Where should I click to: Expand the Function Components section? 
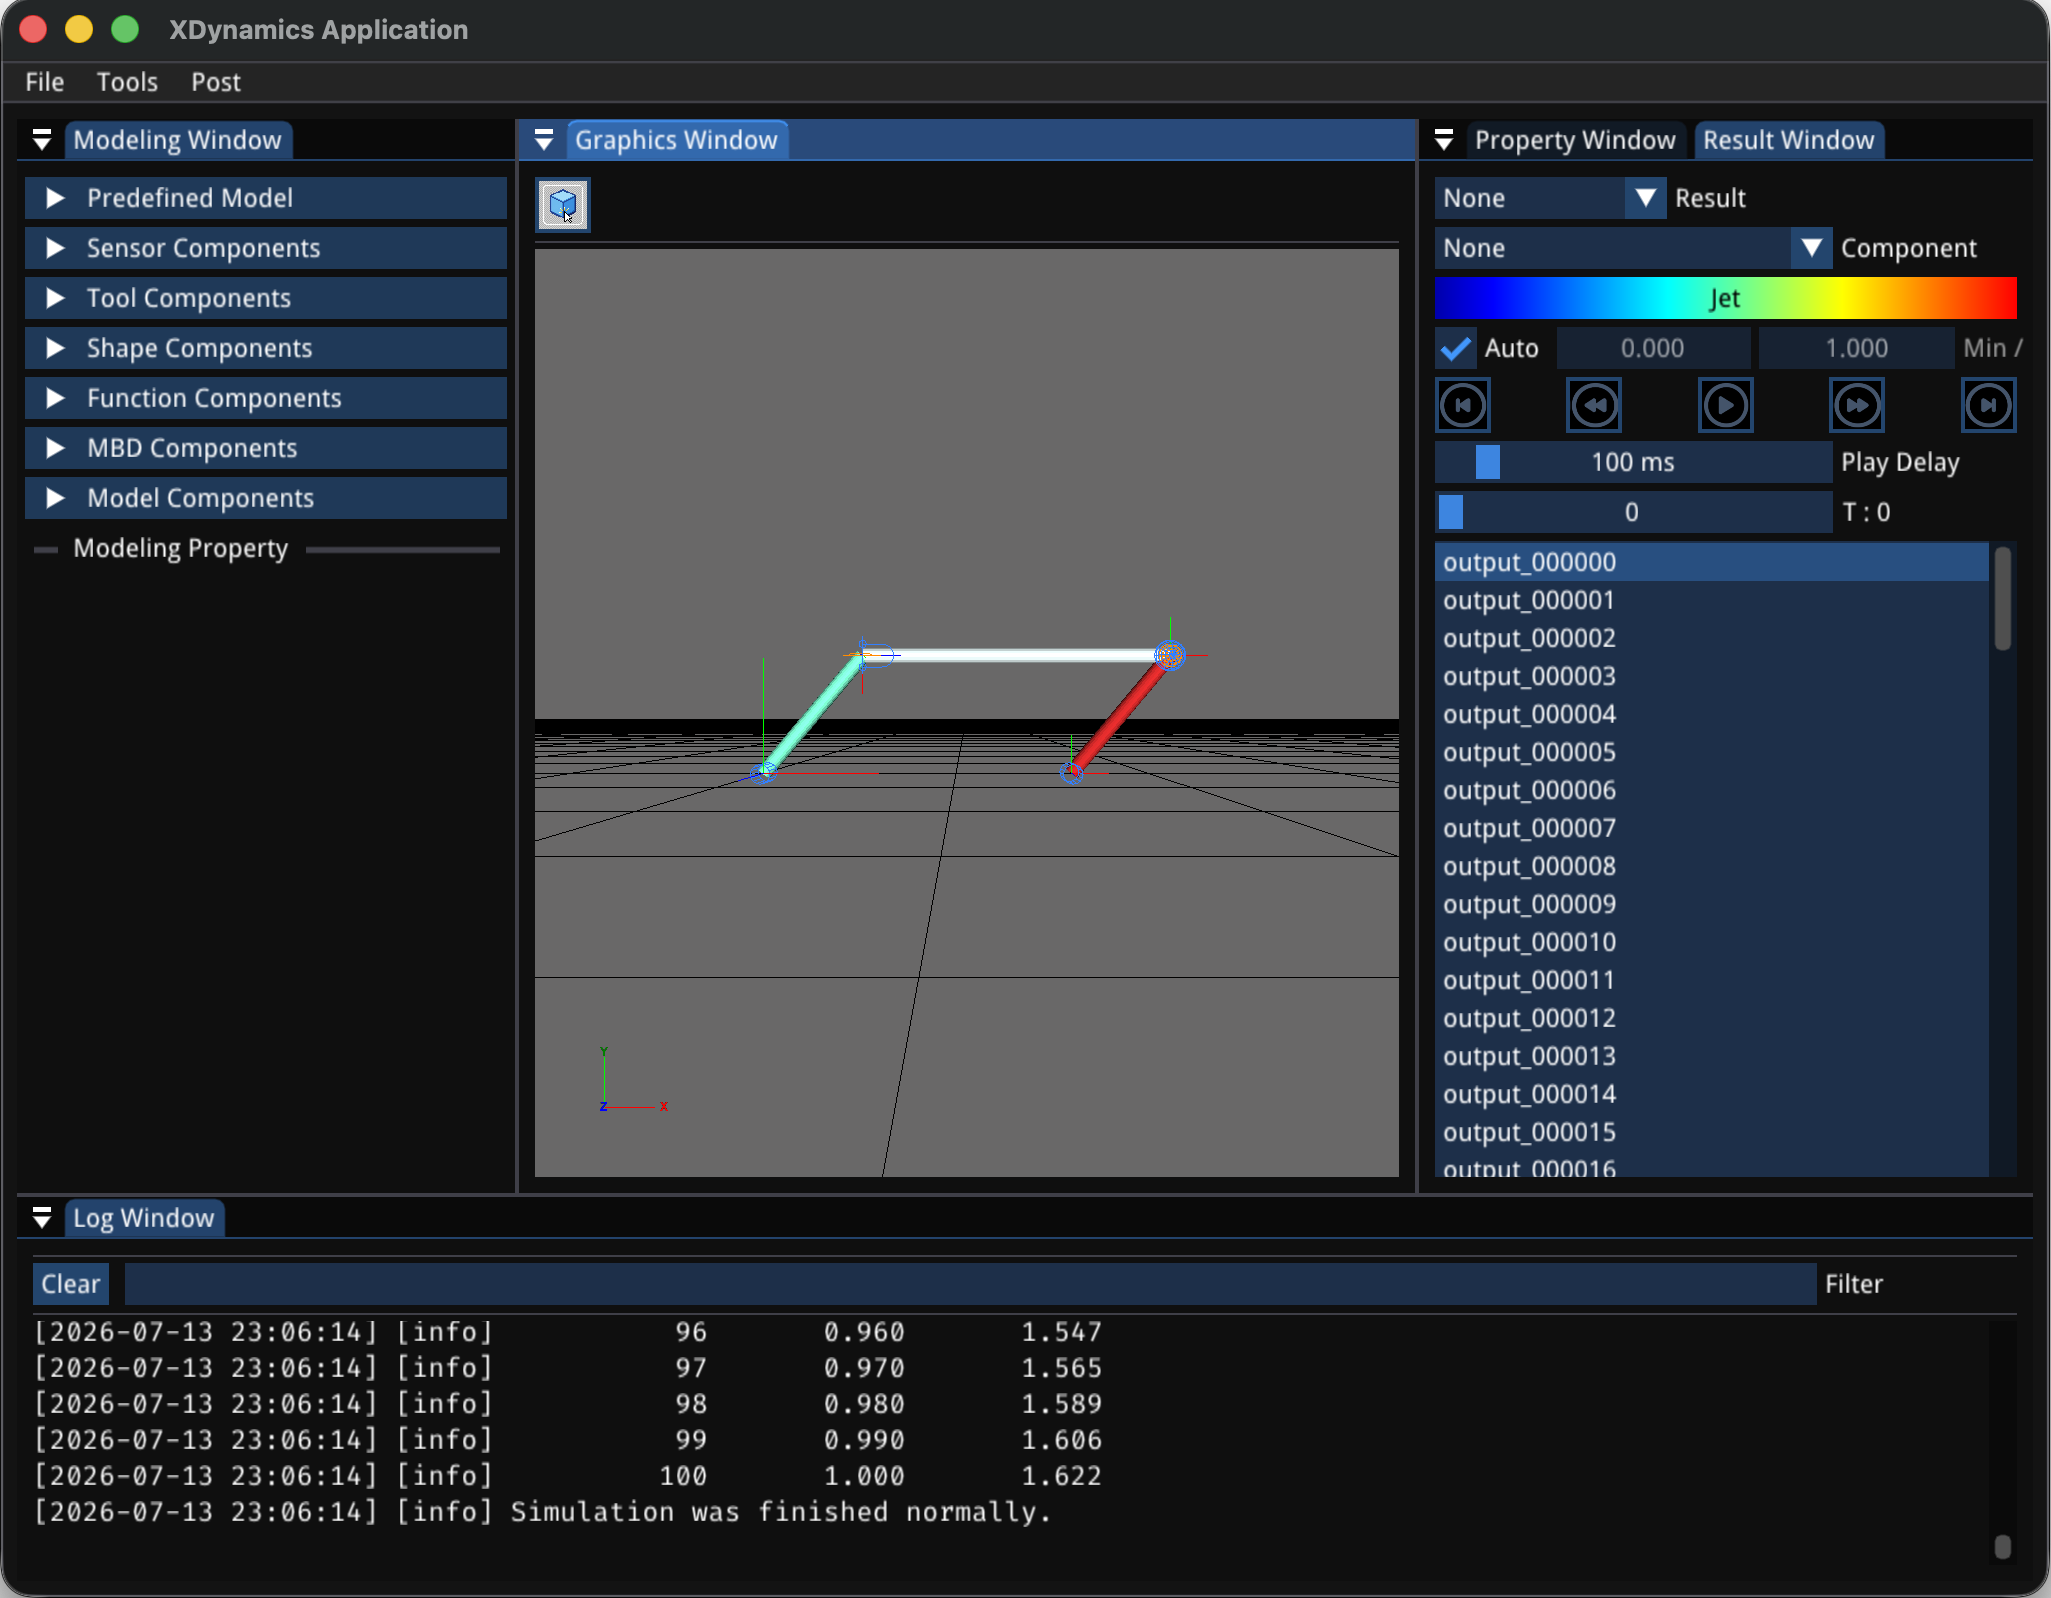[266, 398]
